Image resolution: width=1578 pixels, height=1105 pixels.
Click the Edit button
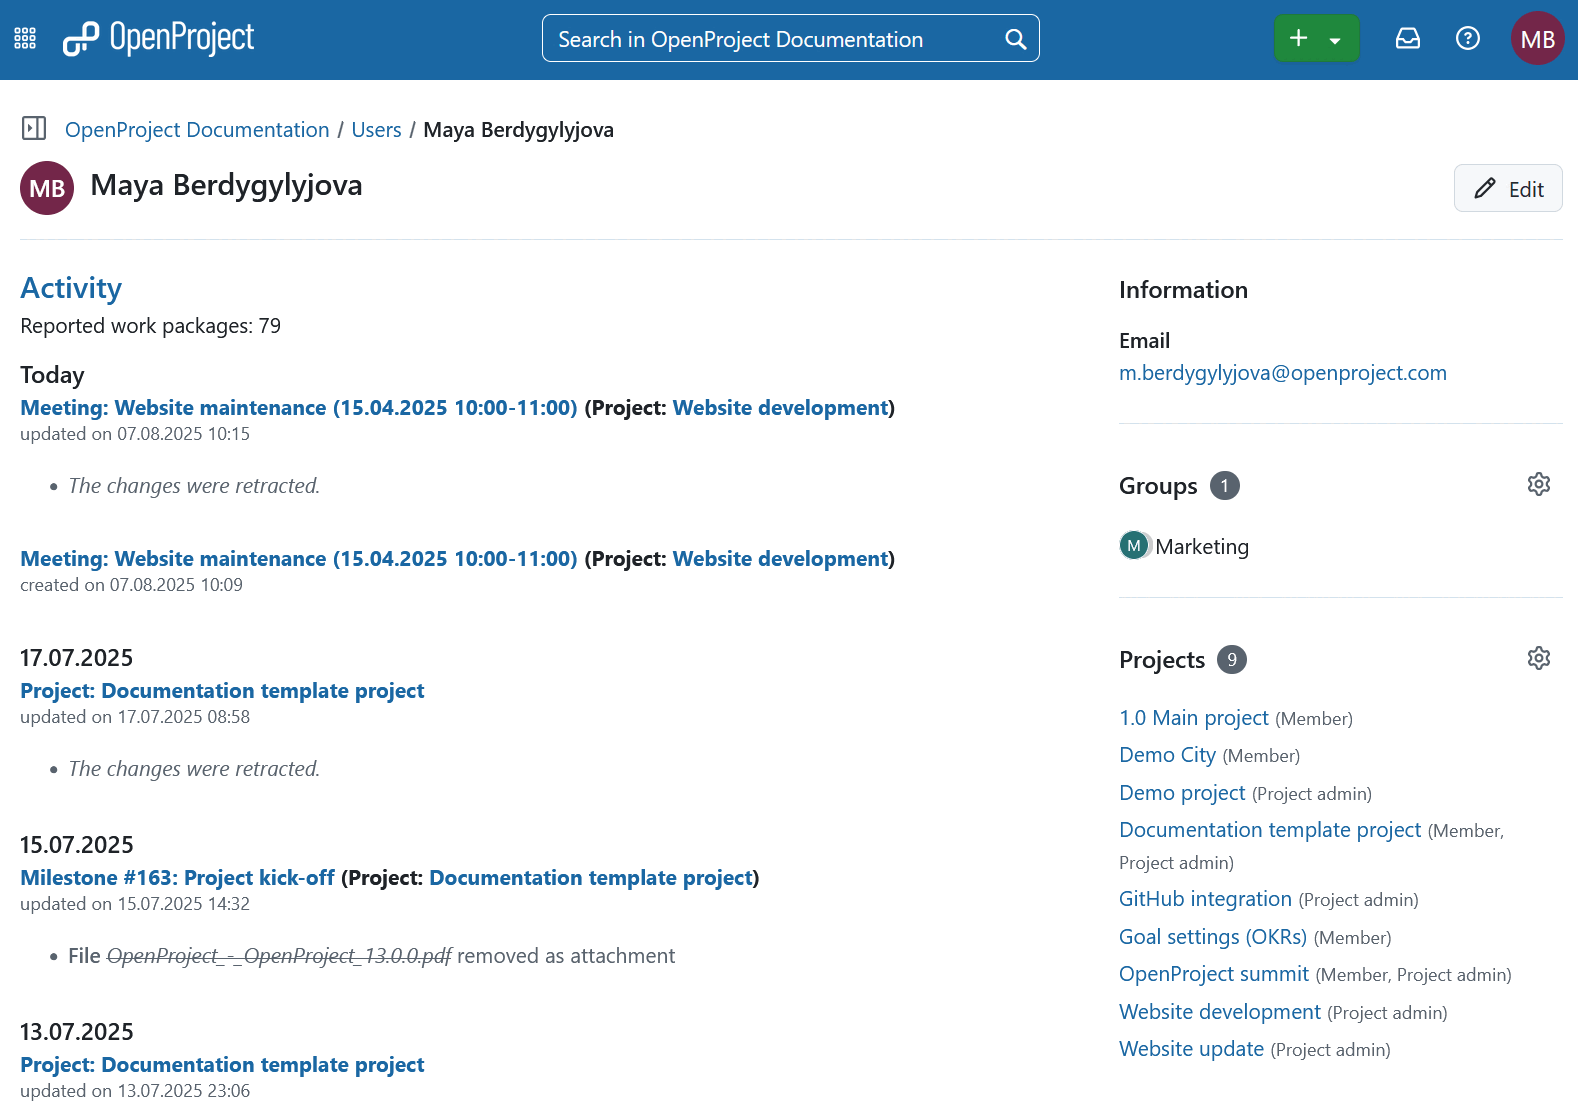tap(1507, 189)
